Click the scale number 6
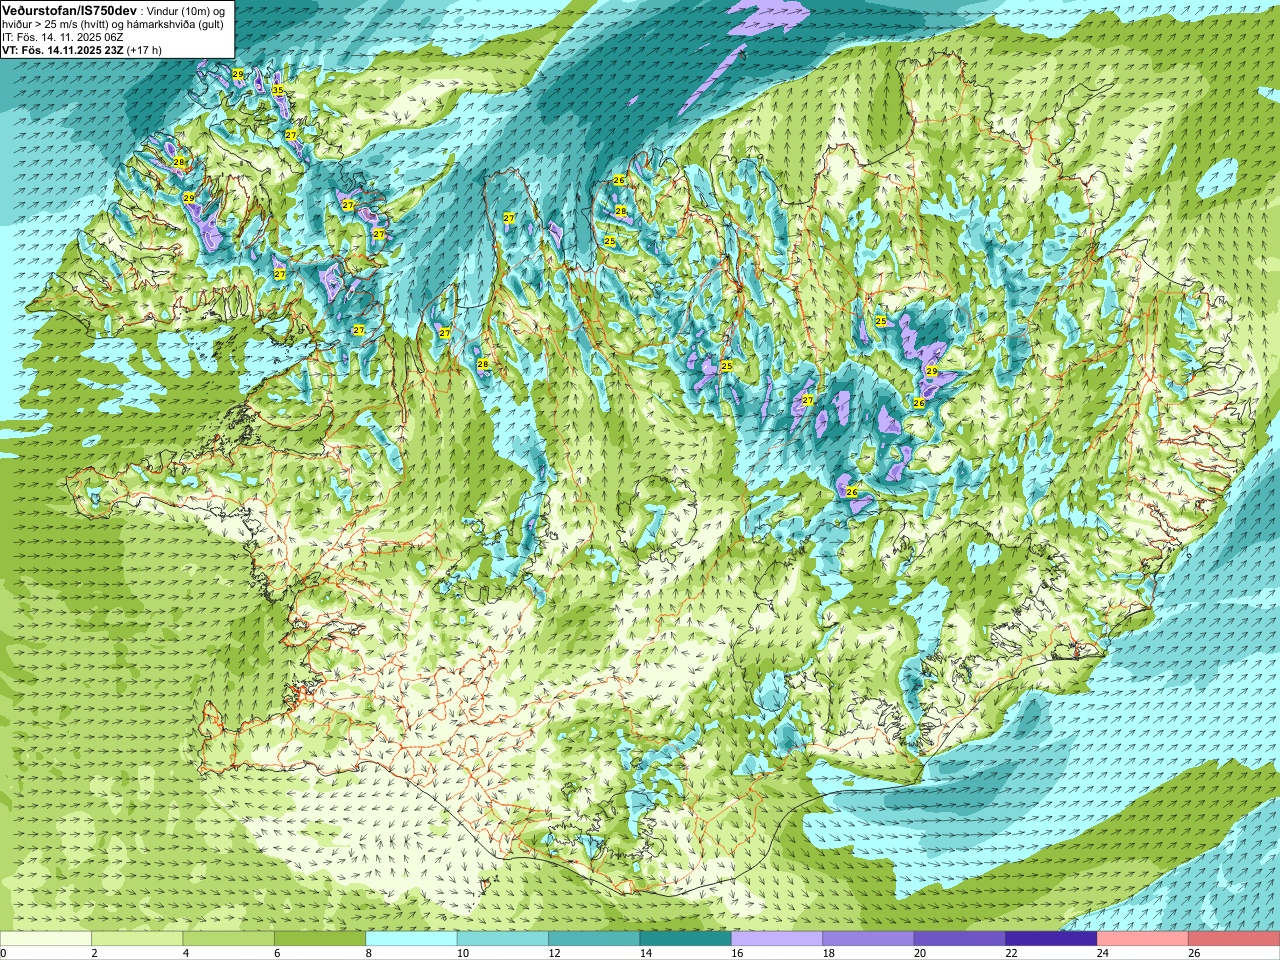This screenshot has width=1280, height=960. 277,953
